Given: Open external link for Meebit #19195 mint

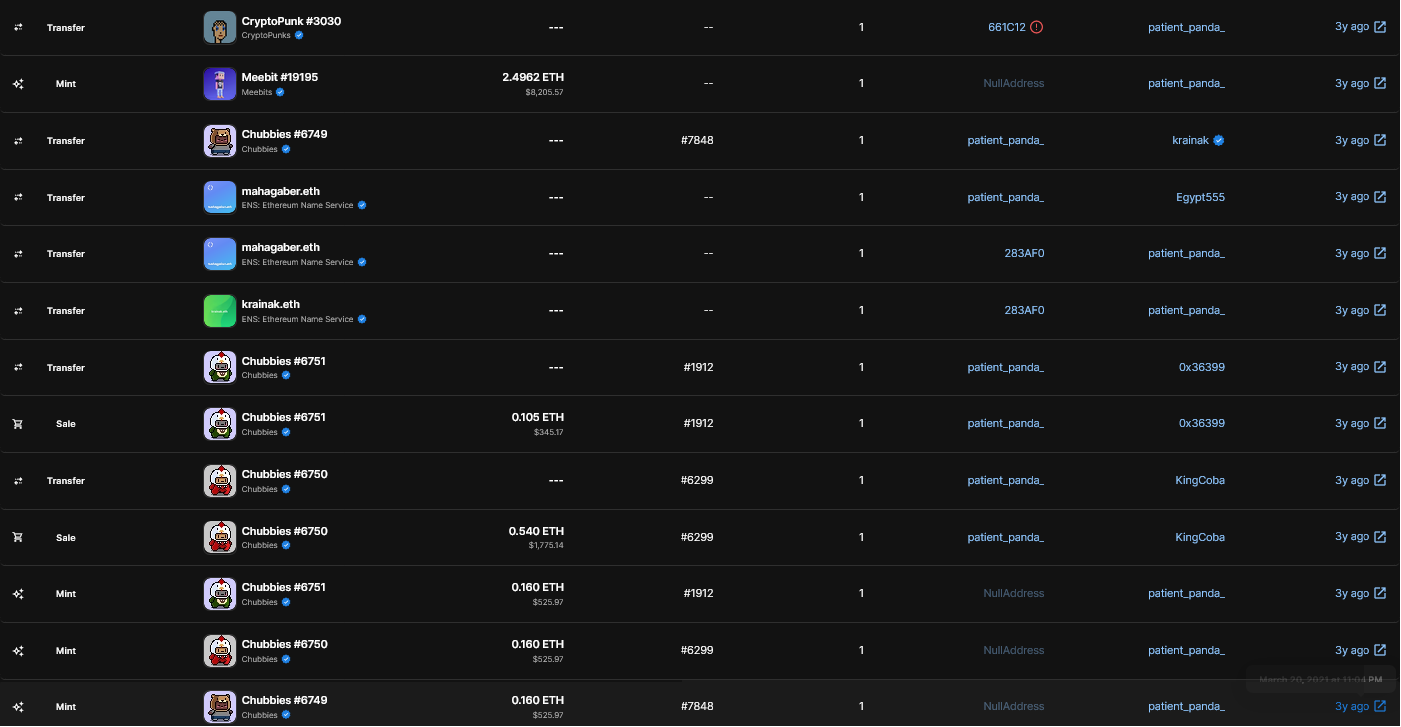Looking at the screenshot, I should pos(1380,83).
